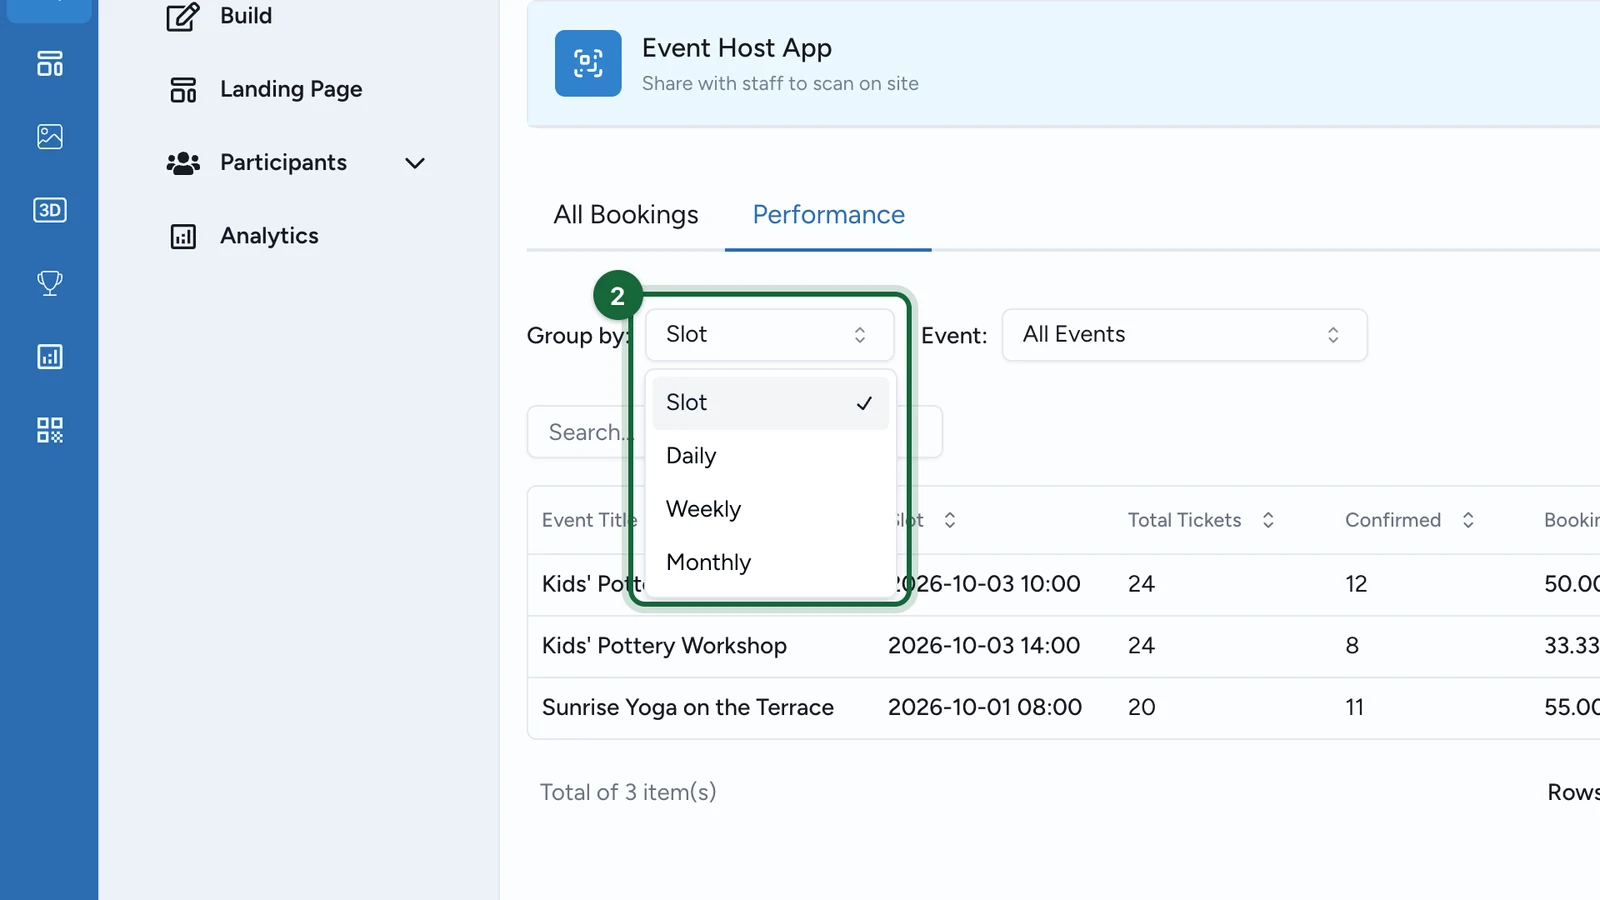Viewport: 1600px width, 900px height.
Task: Click the Landing Page layout icon
Action: [183, 90]
